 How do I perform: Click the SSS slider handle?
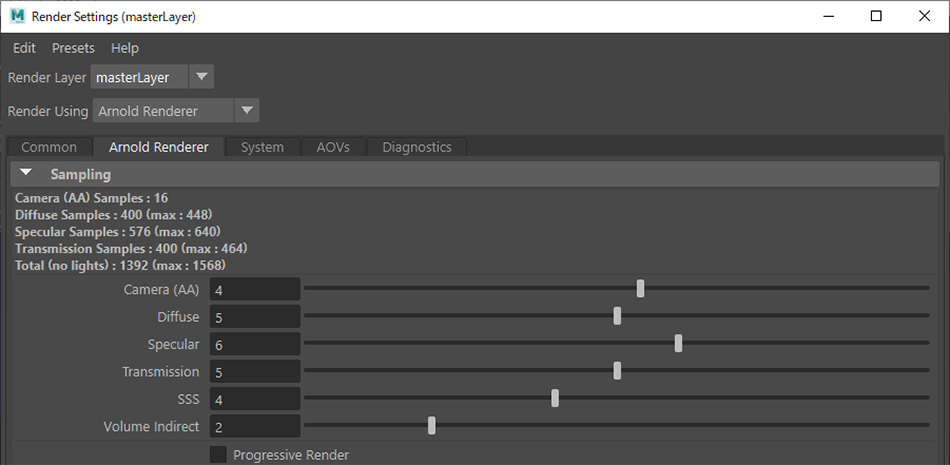(x=555, y=398)
